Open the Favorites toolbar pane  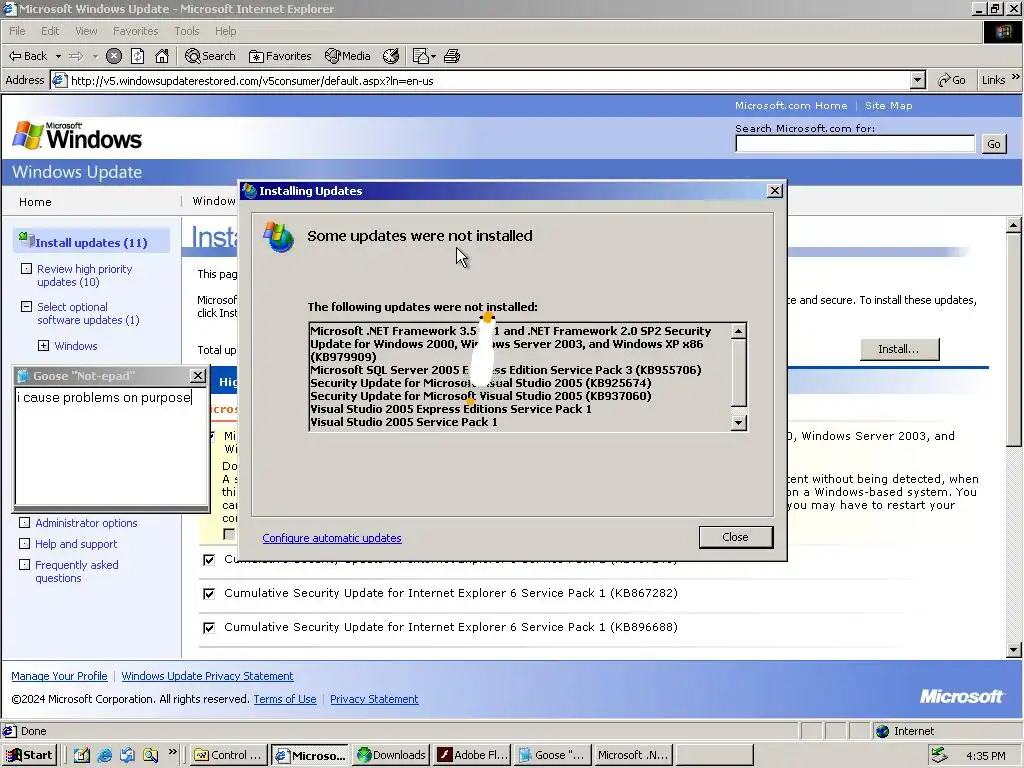pos(280,56)
